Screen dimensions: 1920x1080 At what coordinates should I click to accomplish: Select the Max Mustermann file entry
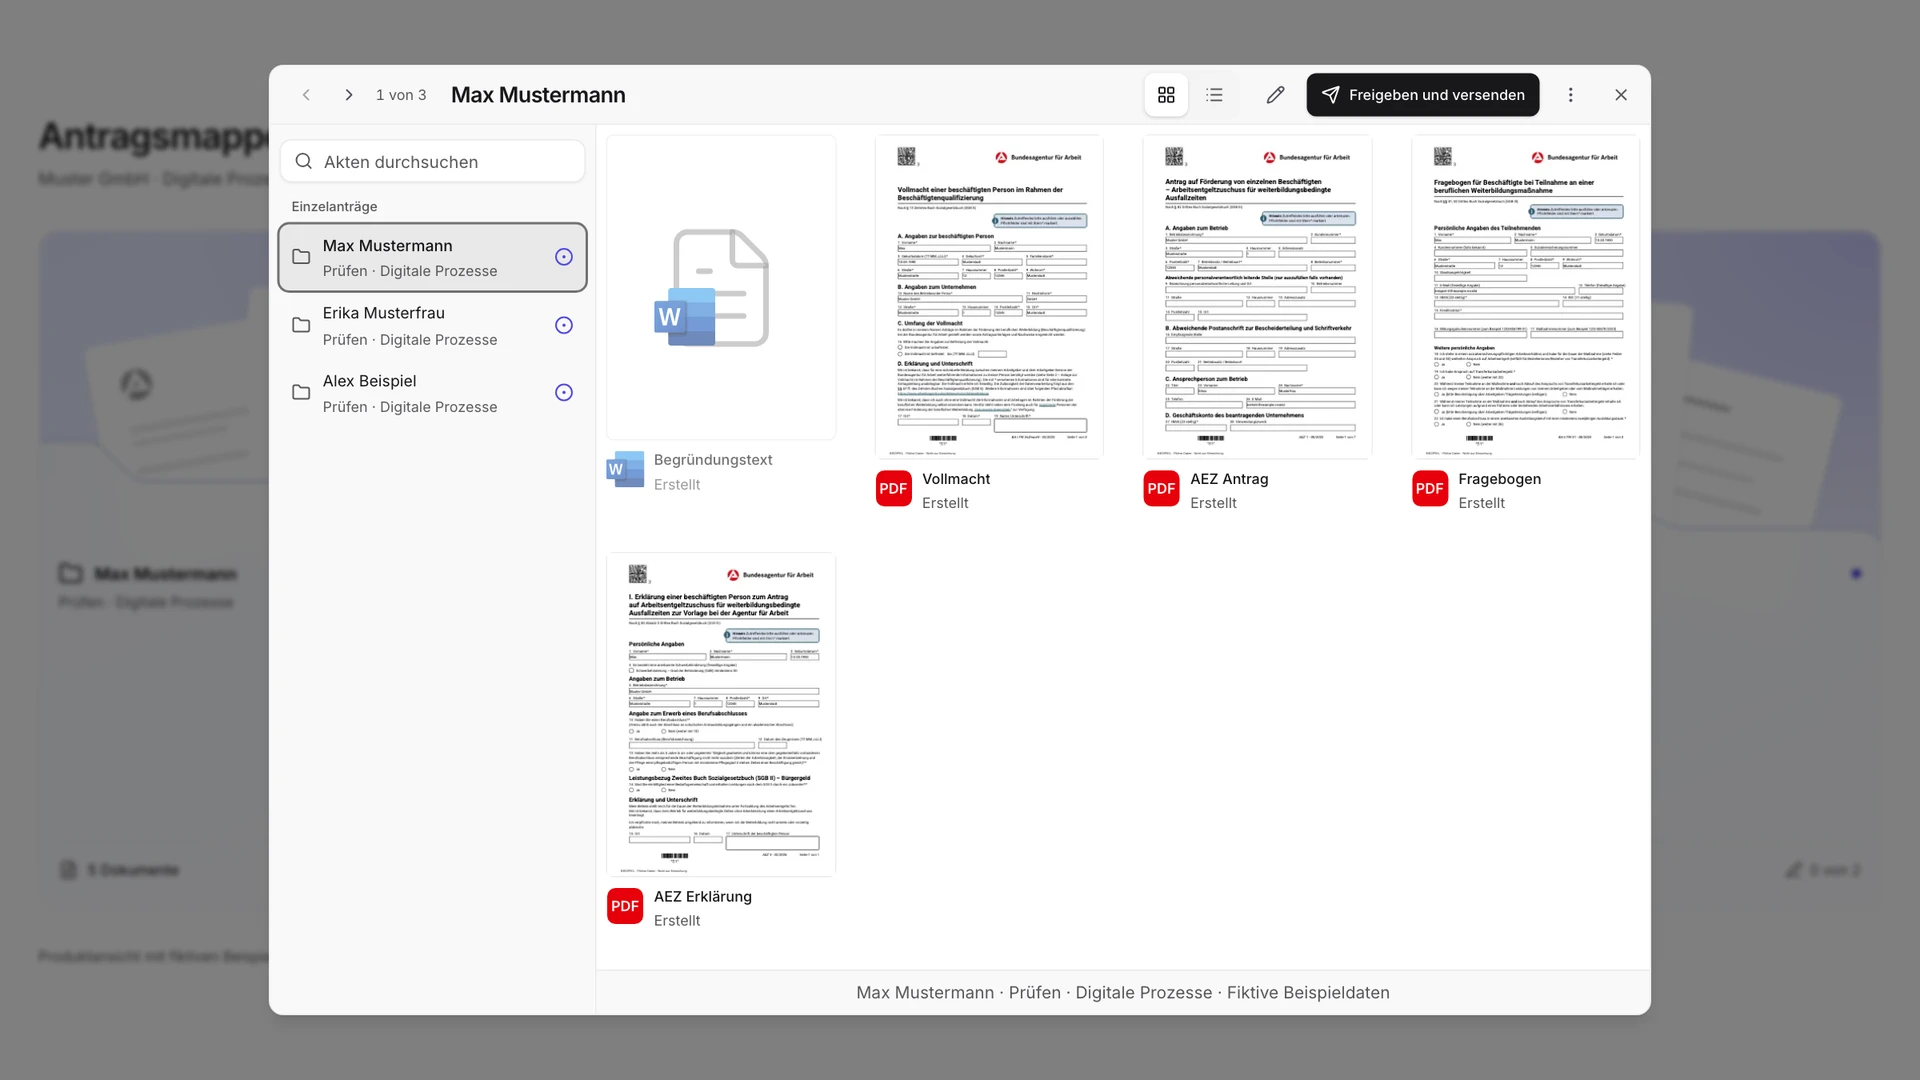click(x=432, y=257)
